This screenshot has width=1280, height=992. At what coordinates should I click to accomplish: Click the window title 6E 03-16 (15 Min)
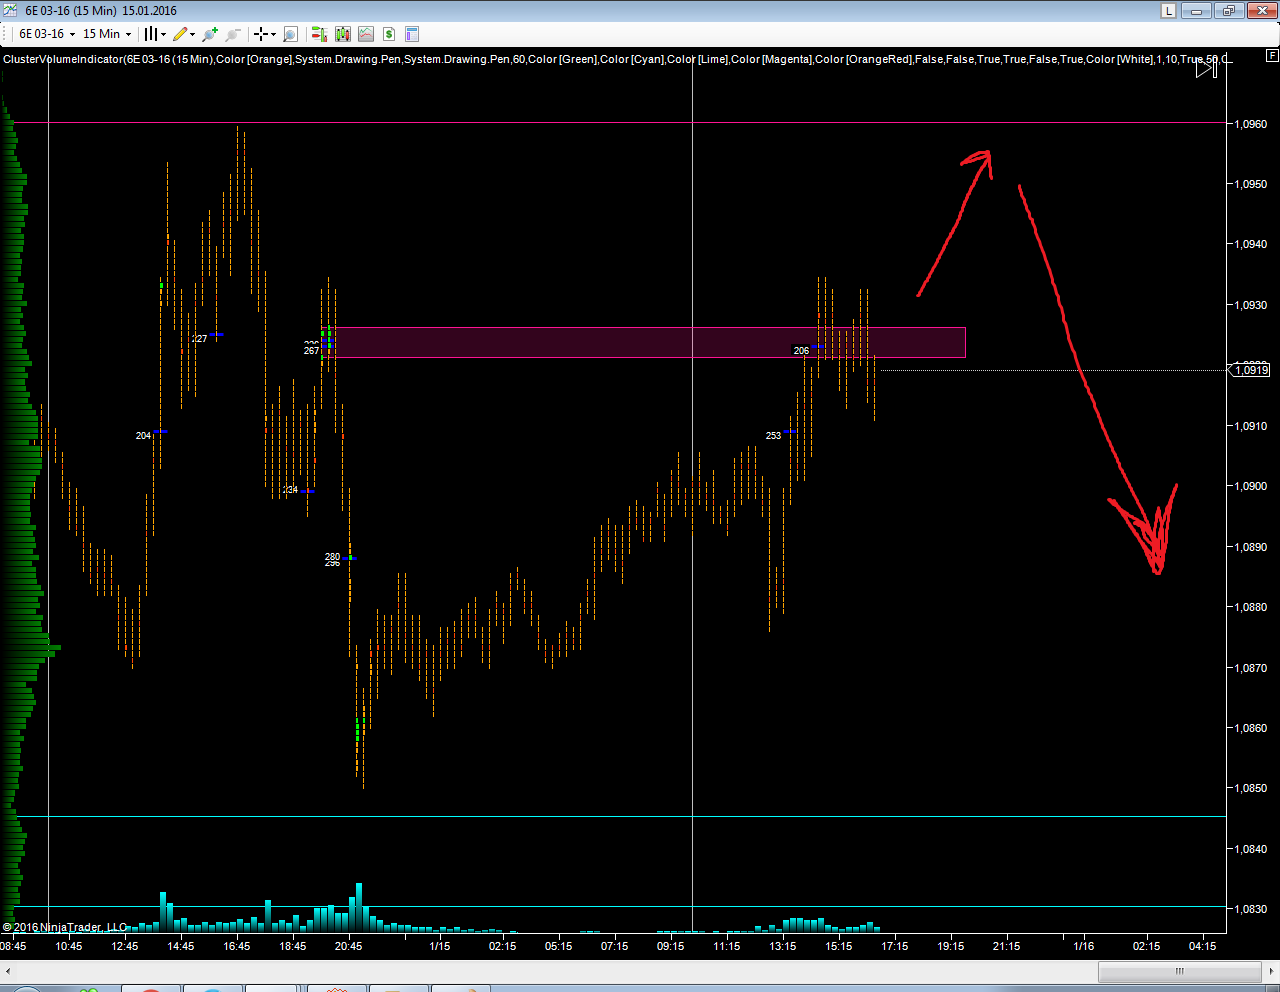click(71, 11)
